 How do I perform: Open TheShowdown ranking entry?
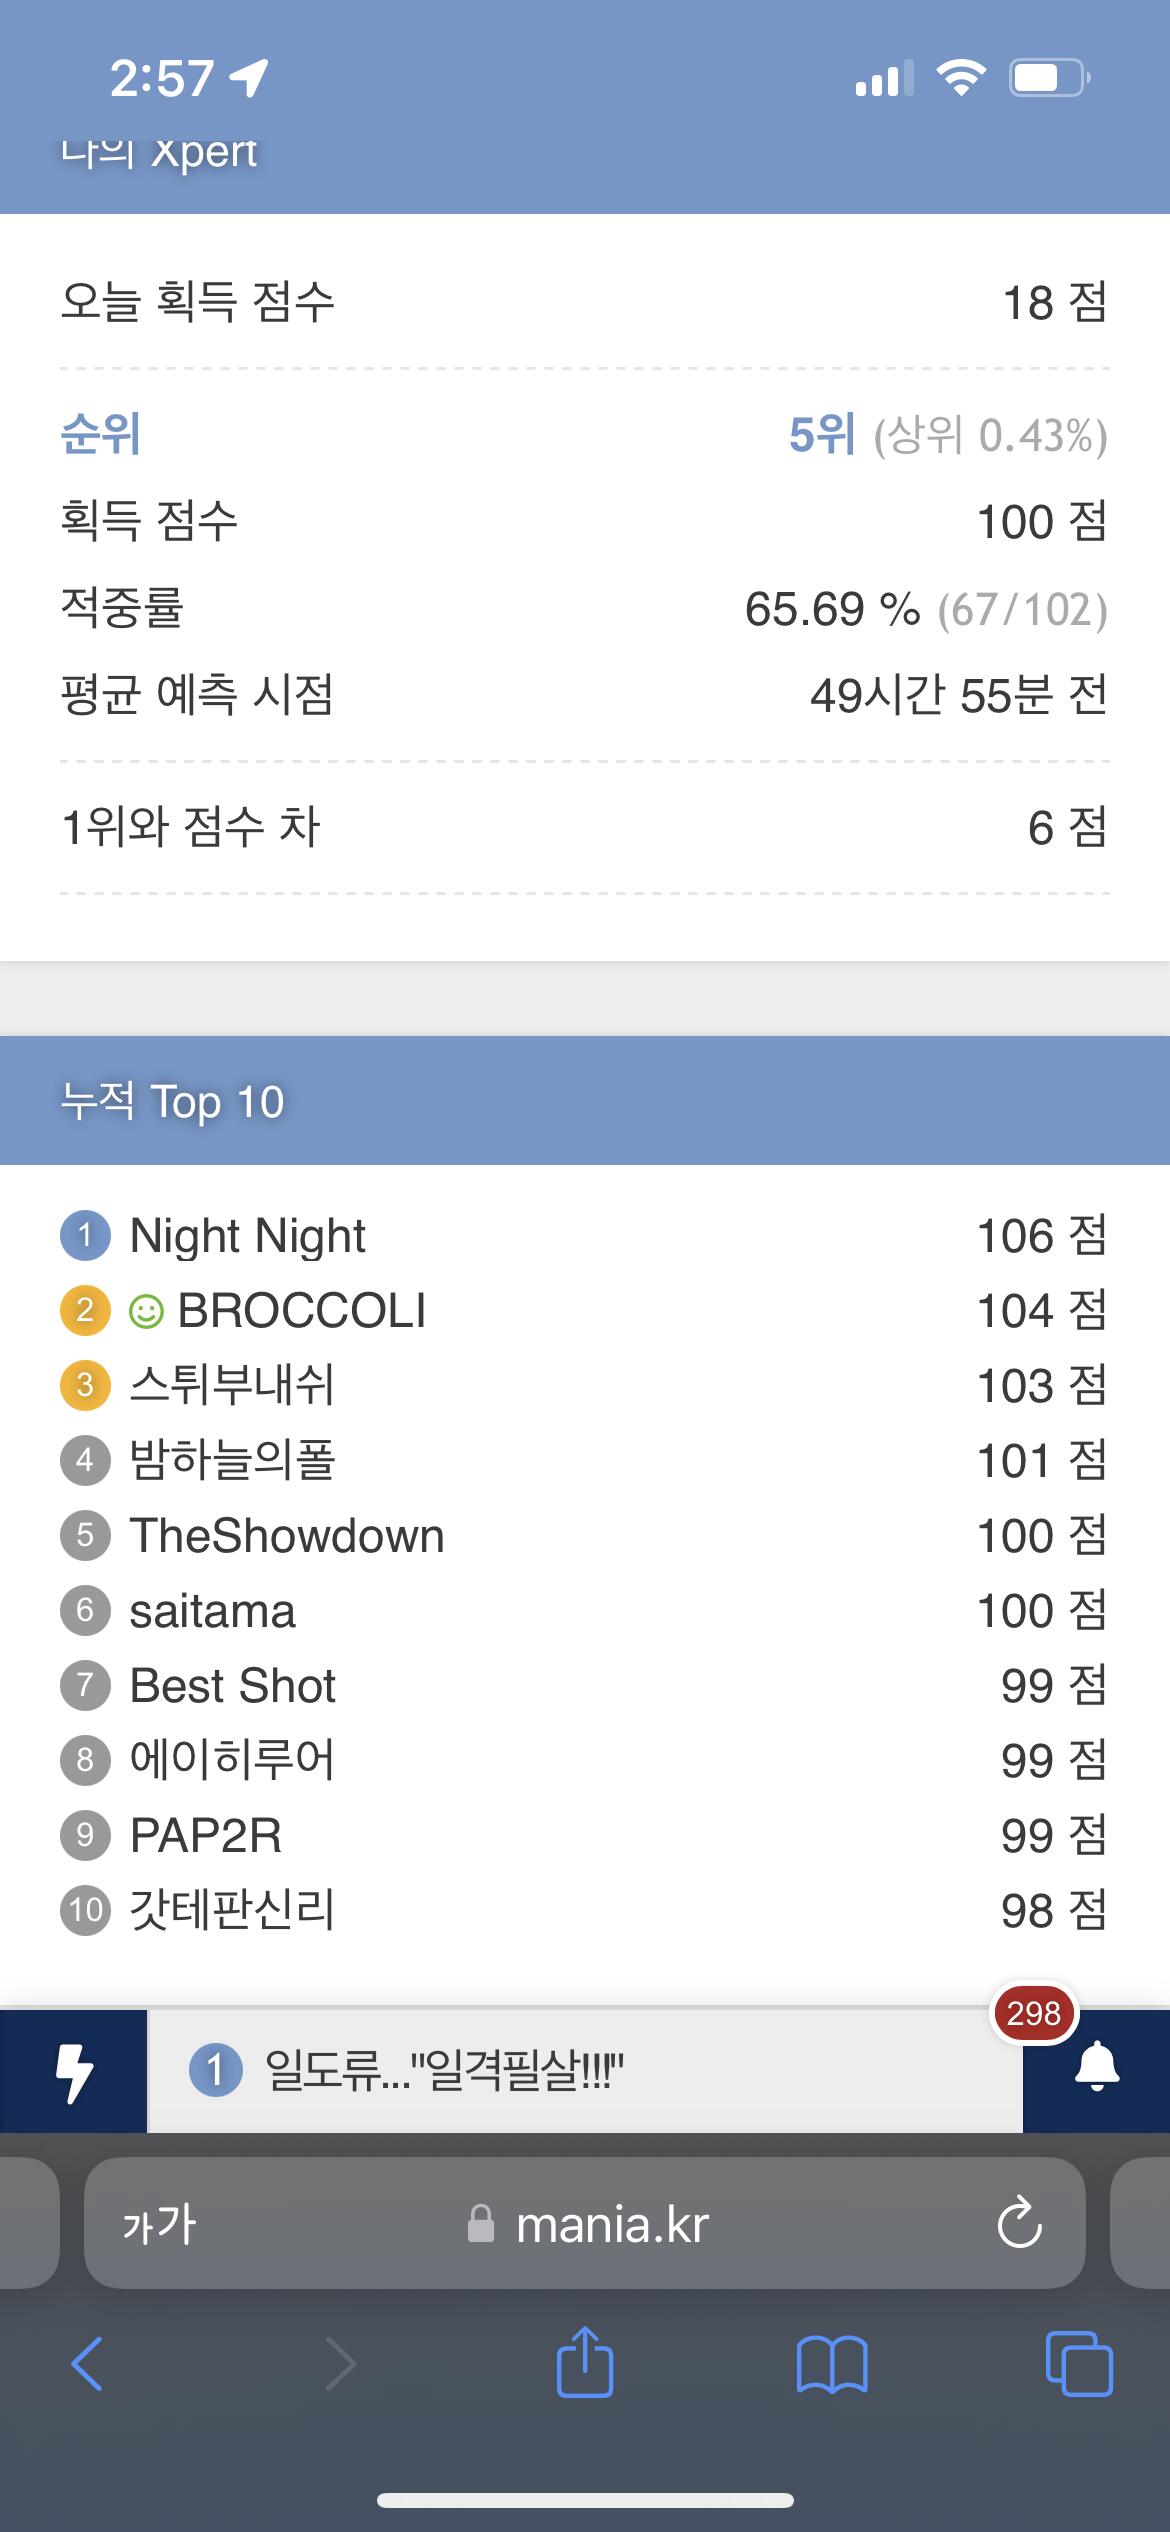(287, 1536)
